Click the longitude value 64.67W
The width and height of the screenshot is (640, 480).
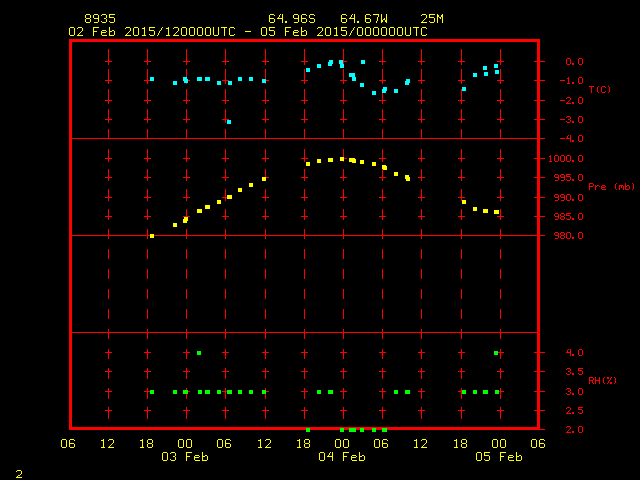coord(362,19)
